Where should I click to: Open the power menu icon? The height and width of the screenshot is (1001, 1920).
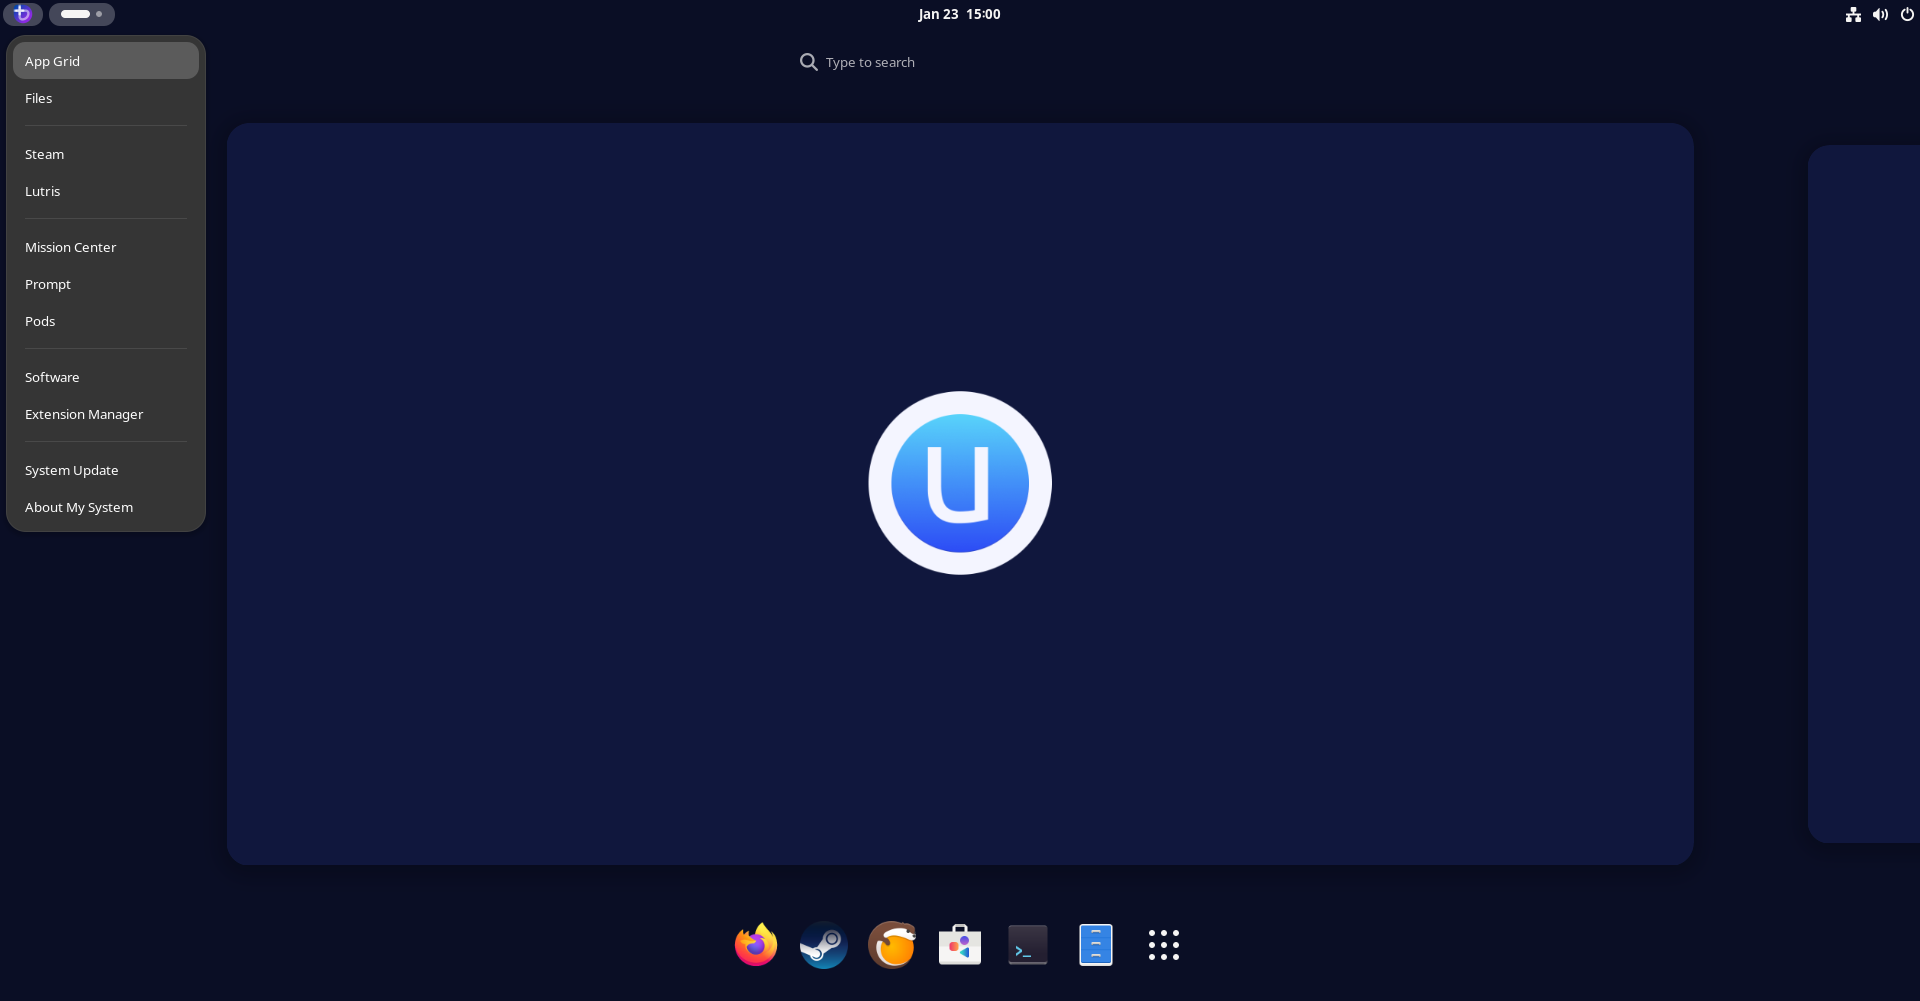point(1907,14)
